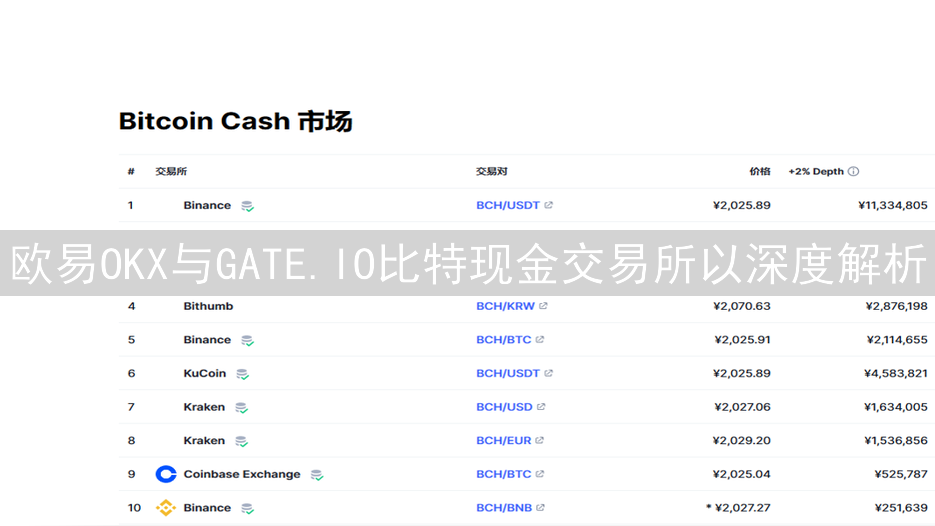Viewport: 935px width, 526px height.
Task: Click the 交易对 column header
Action: 491,172
